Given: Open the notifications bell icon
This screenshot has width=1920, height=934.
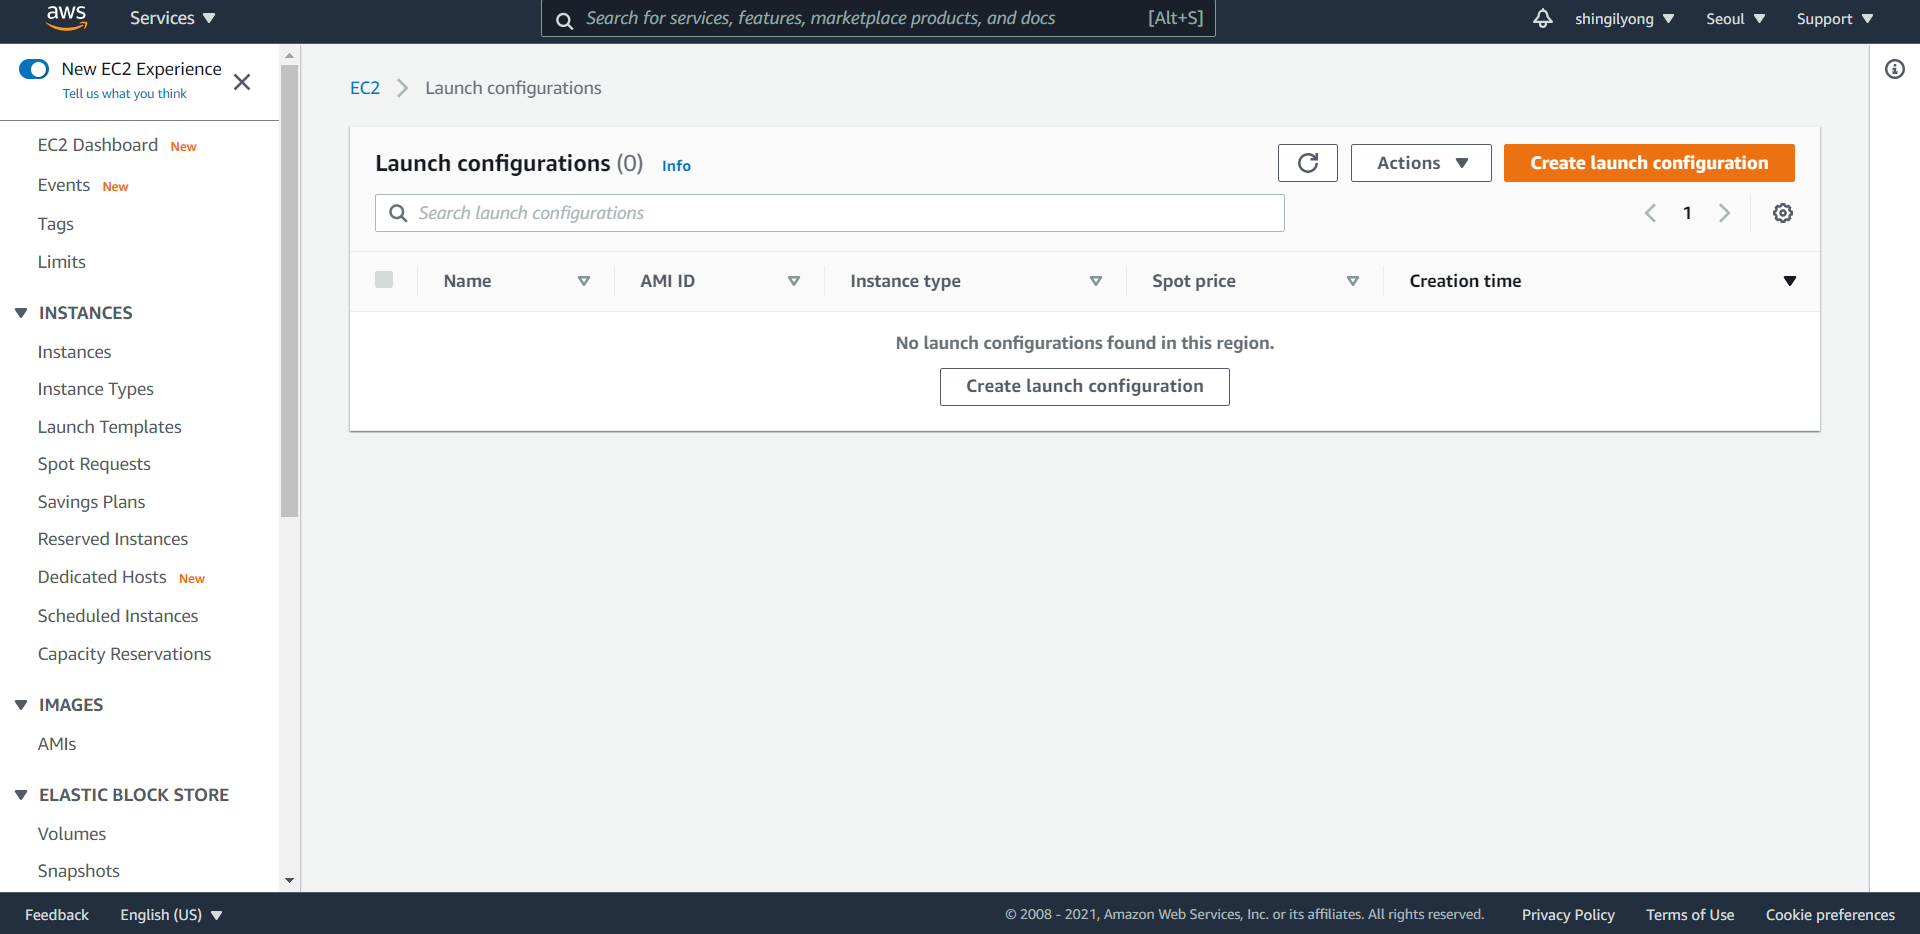Looking at the screenshot, I should pyautogui.click(x=1543, y=18).
